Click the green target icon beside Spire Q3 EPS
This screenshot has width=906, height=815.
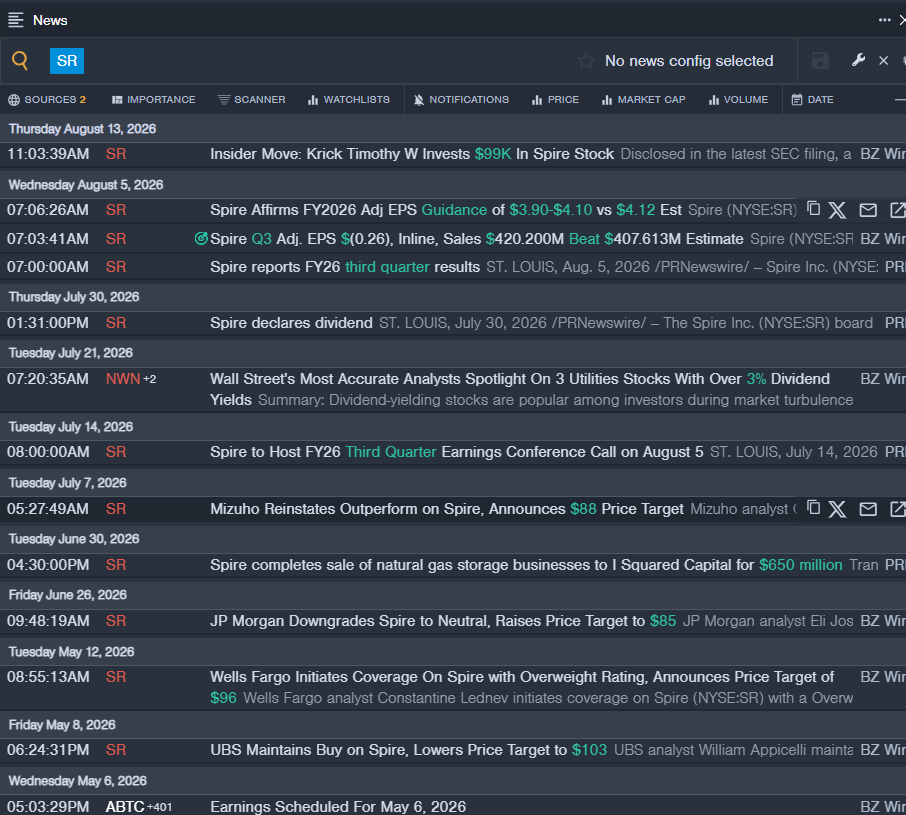(201, 238)
